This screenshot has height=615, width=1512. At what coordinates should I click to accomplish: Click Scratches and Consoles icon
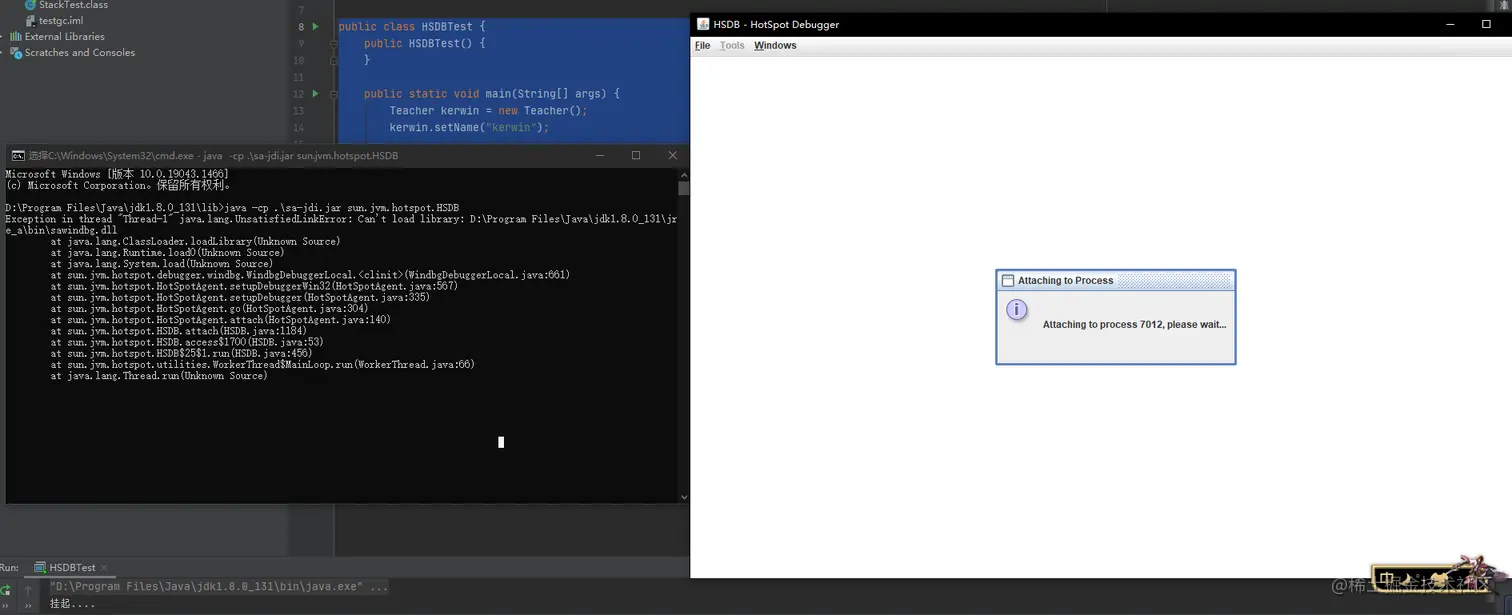click(15, 52)
